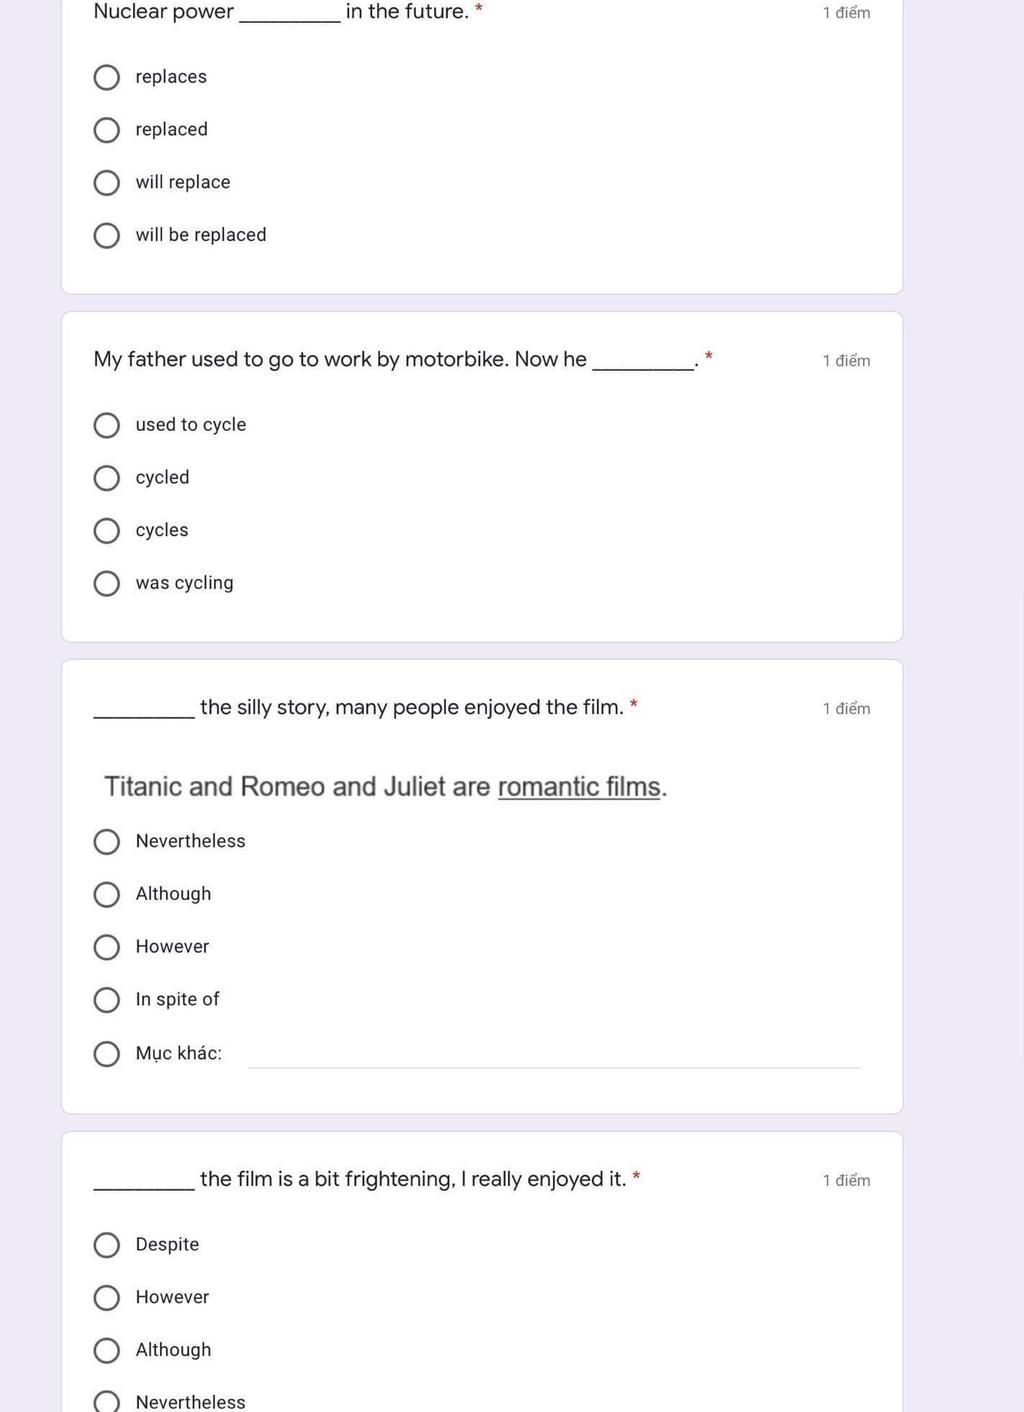Pick 'However' in the silly story question
The width and height of the screenshot is (1024, 1412).
point(107,947)
